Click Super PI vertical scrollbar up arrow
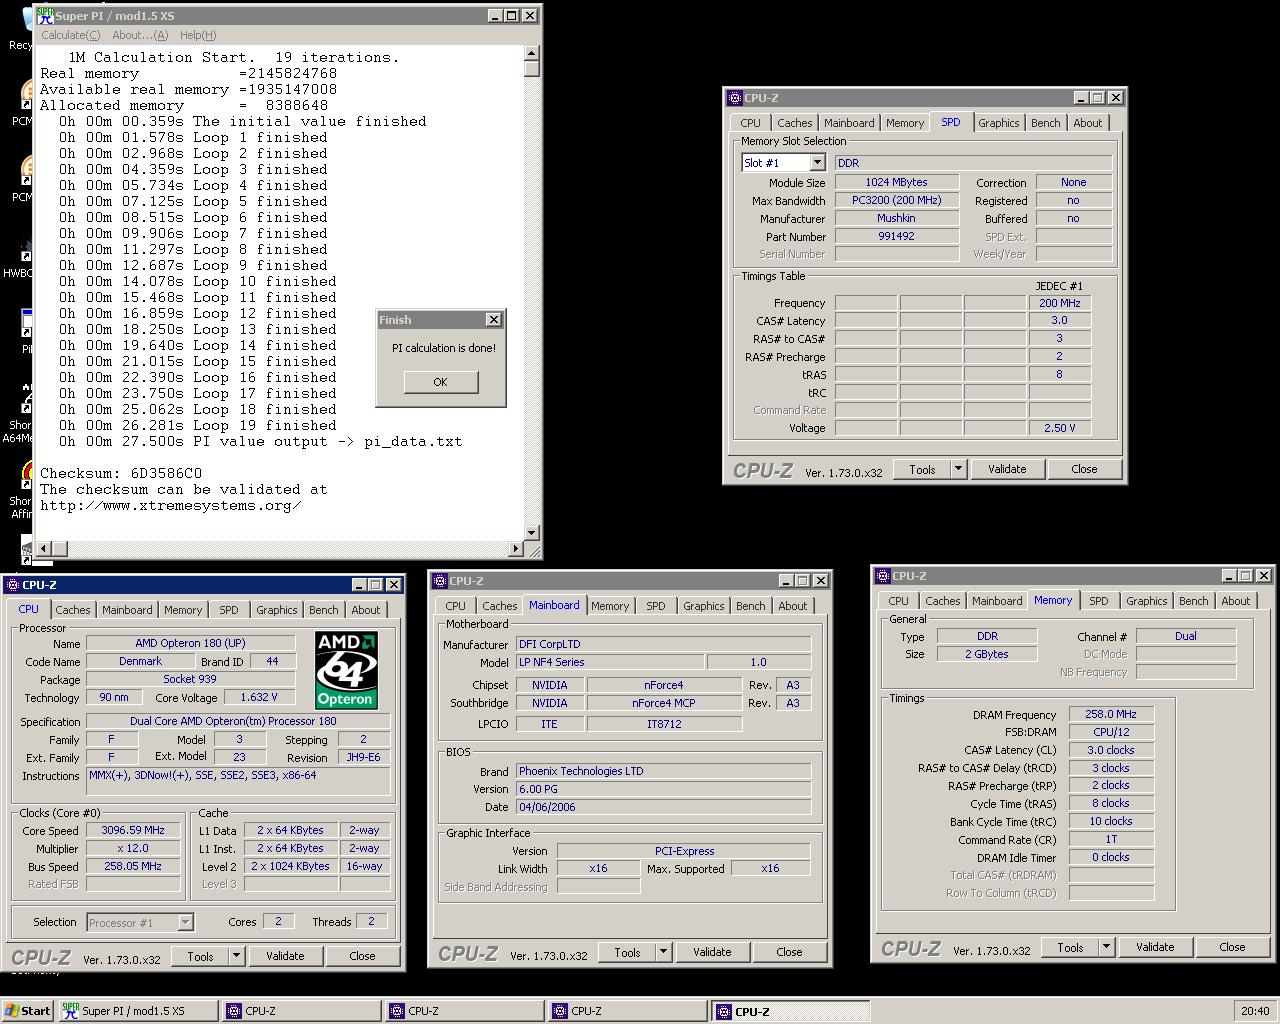This screenshot has height=1024, width=1280. point(532,54)
